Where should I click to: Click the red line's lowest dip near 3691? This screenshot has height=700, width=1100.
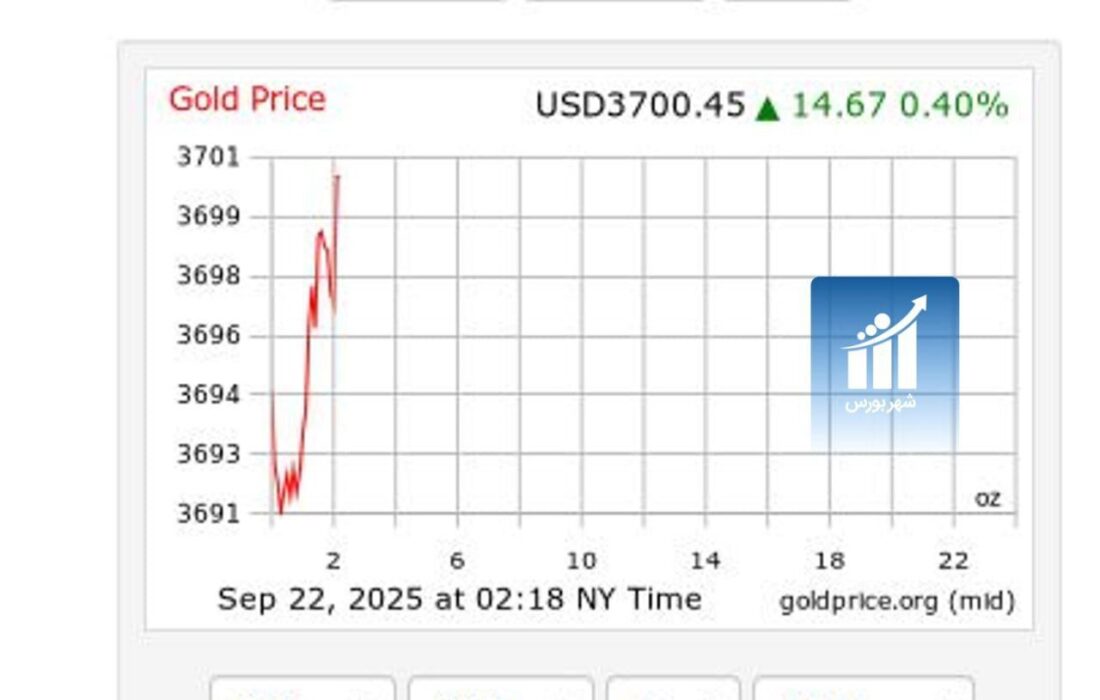click(x=280, y=512)
